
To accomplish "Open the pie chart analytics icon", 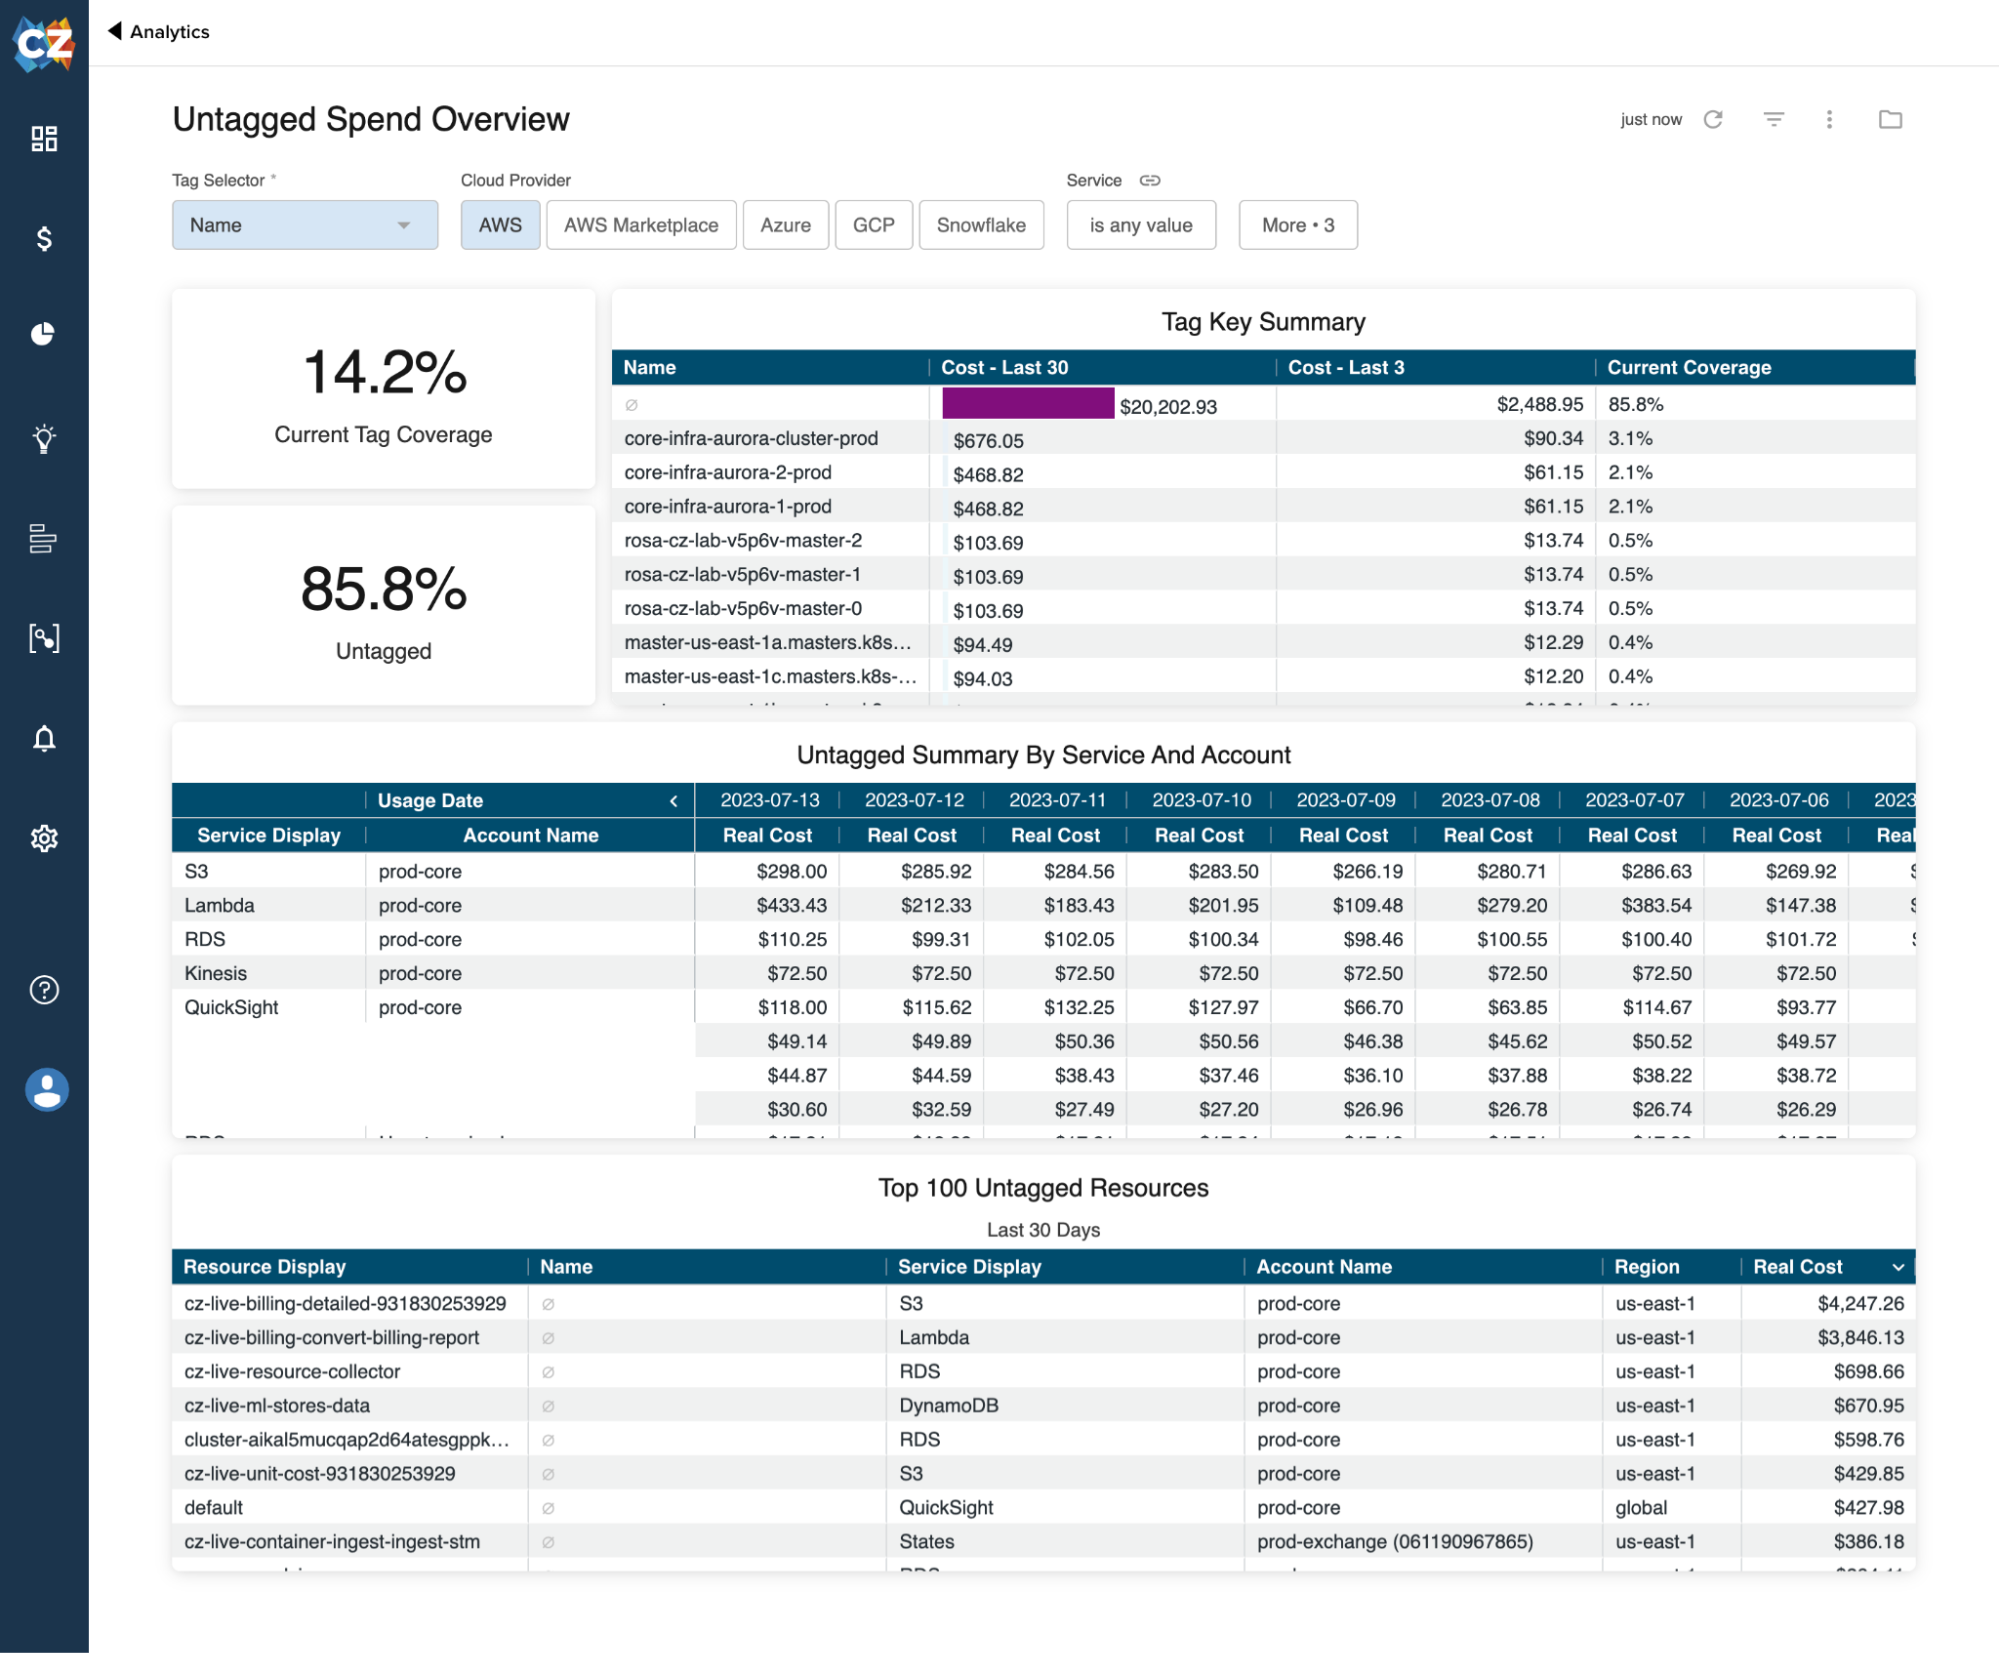I will [x=44, y=334].
